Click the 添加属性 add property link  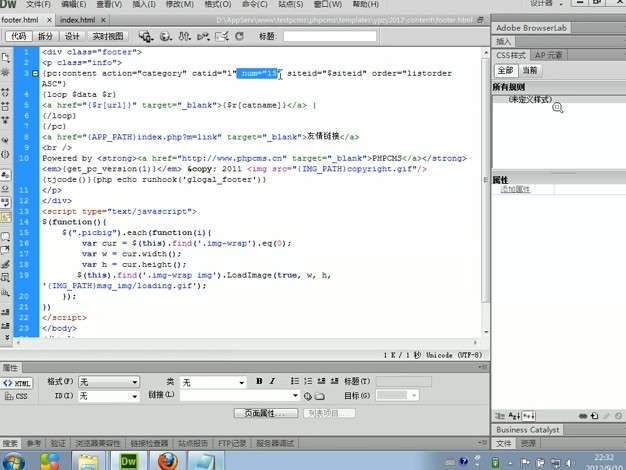pos(514,189)
